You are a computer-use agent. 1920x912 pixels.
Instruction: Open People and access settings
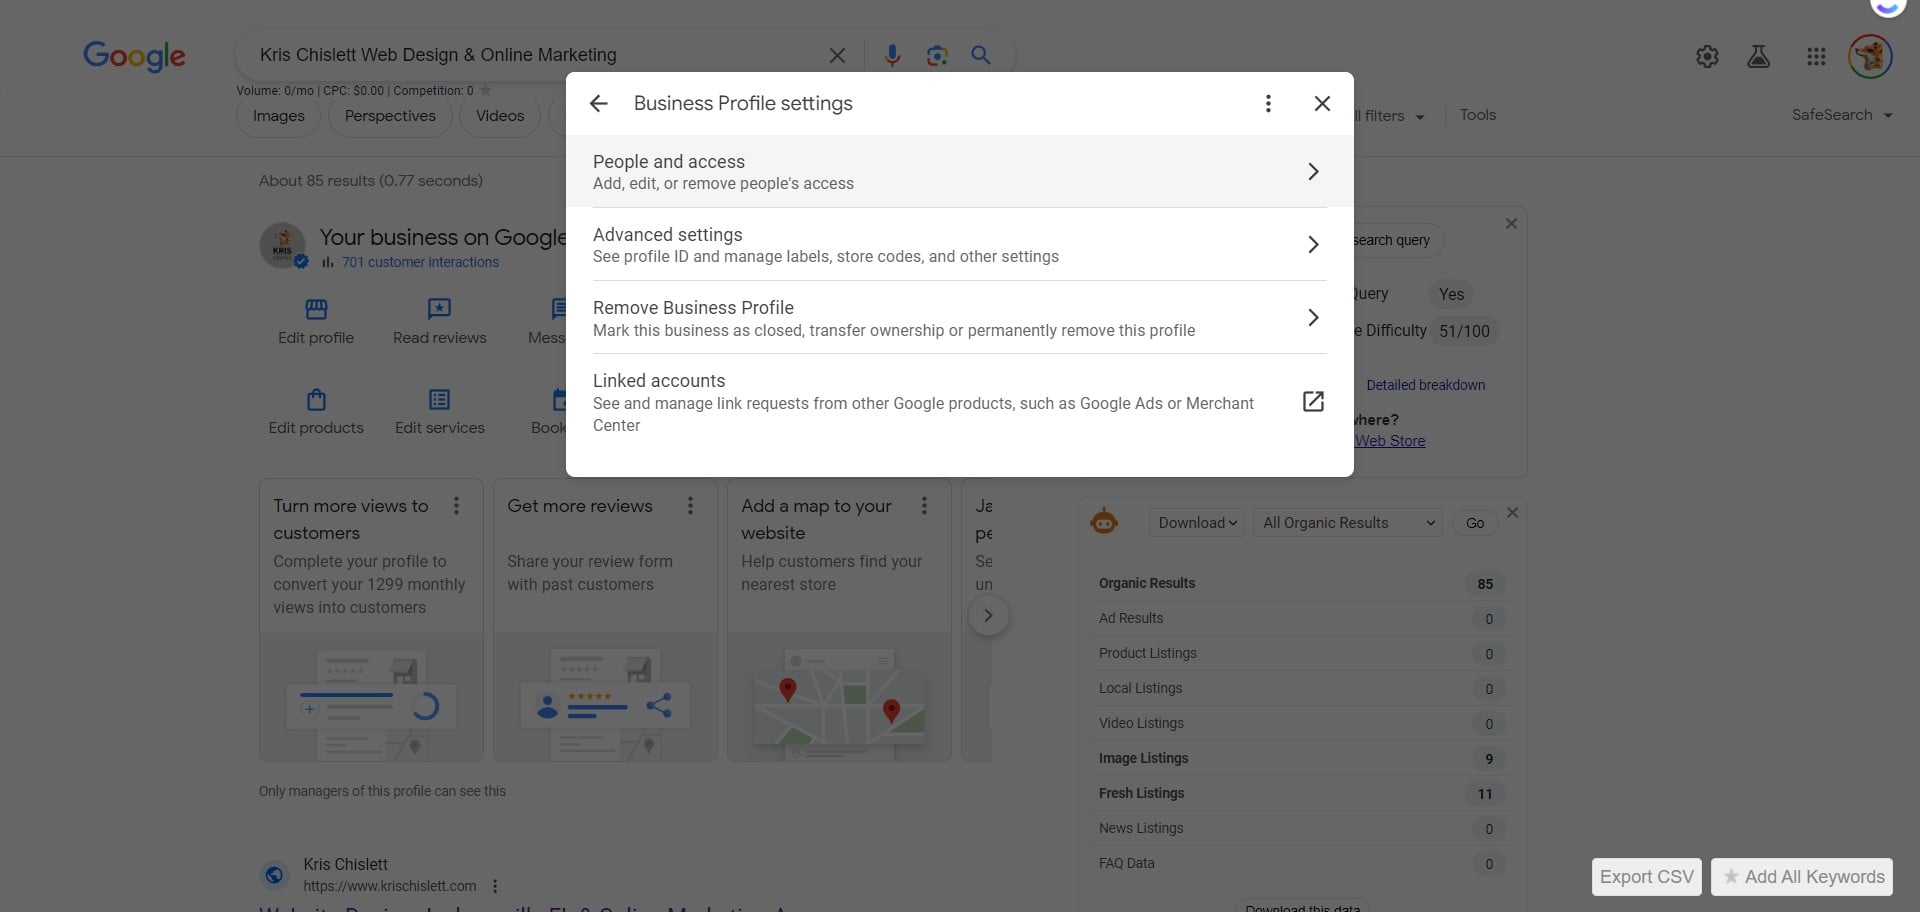point(958,172)
